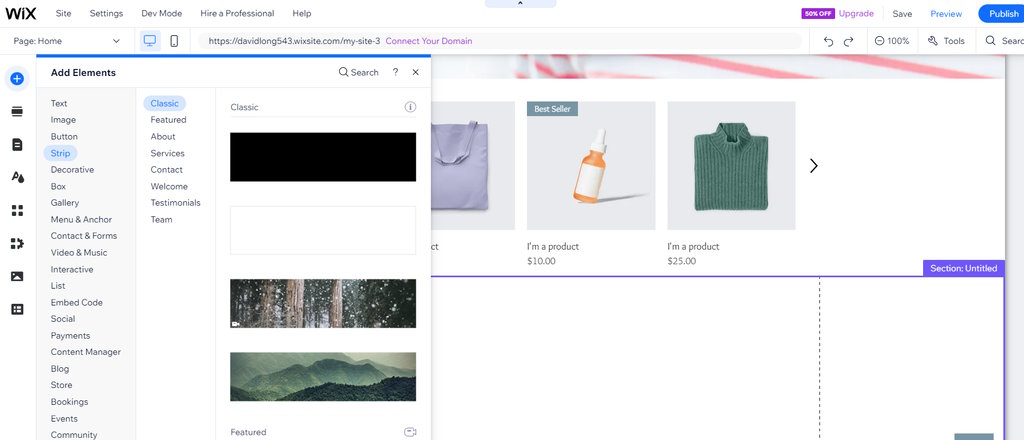Open the Media icon in left sidebar
Image resolution: width=1024 pixels, height=440 pixels.
(17, 276)
